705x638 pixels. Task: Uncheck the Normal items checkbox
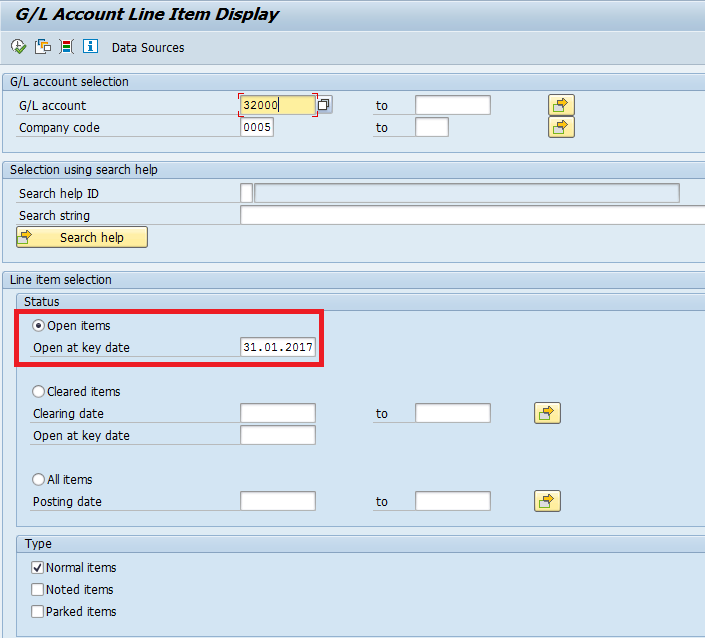(x=38, y=568)
